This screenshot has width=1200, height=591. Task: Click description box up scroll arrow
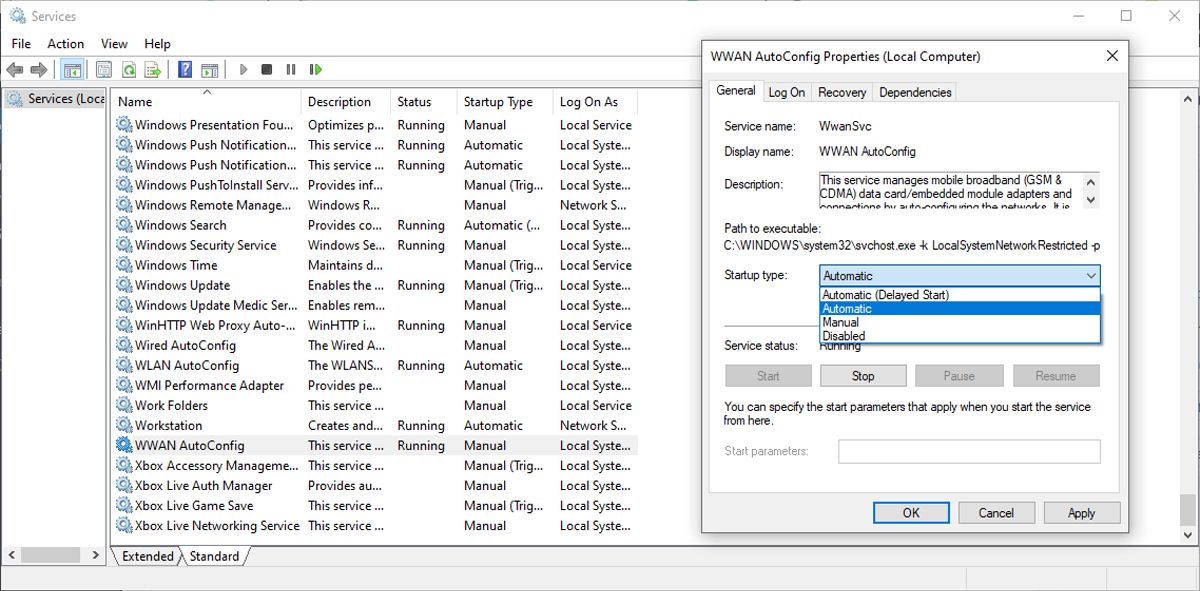[x=1090, y=181]
